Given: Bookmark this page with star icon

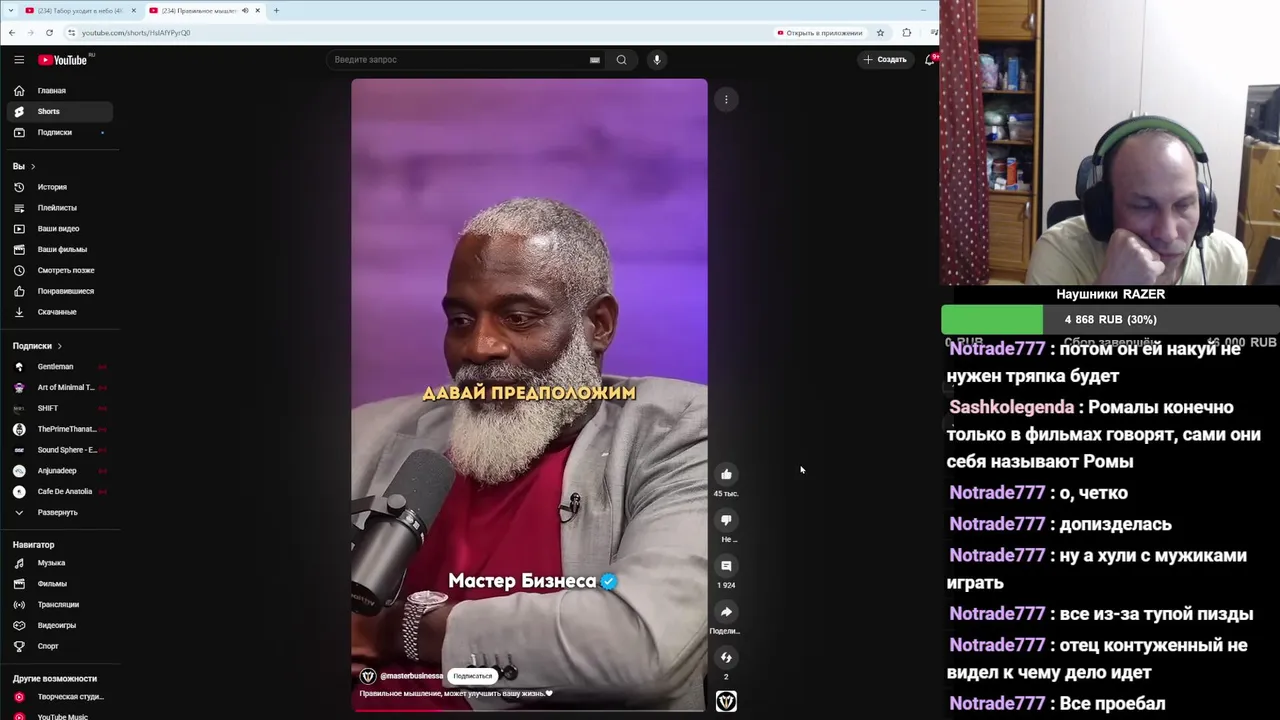Looking at the screenshot, I should click(880, 33).
